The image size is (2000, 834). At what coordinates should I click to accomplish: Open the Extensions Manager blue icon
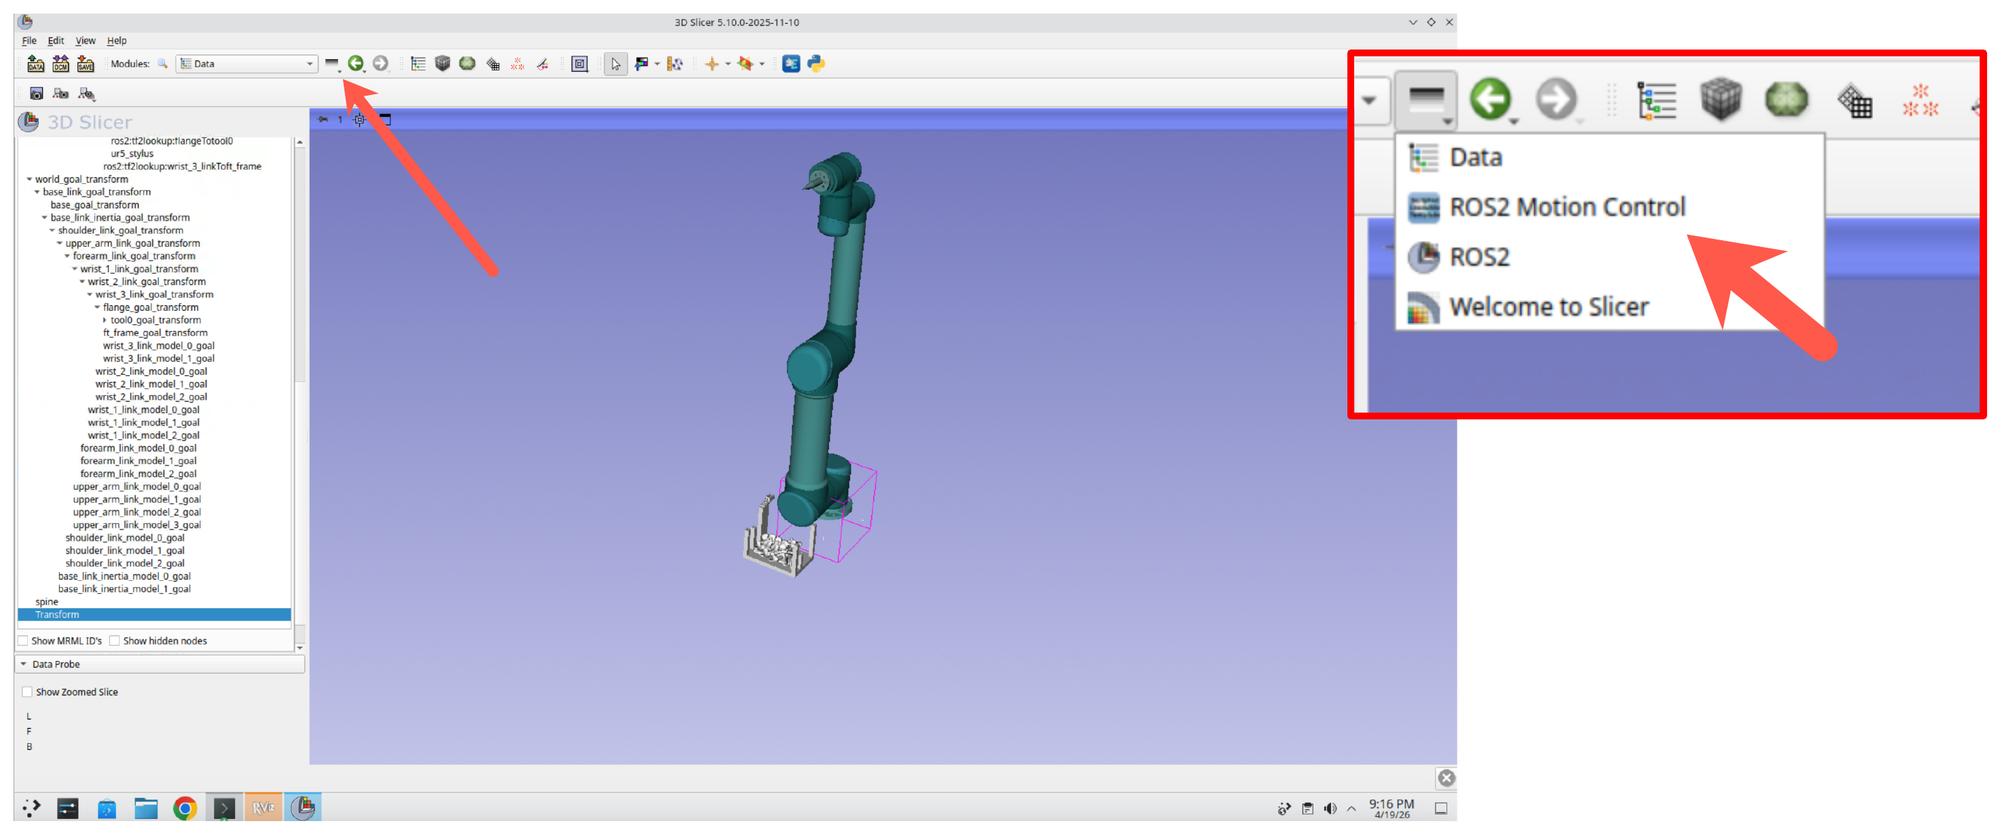pos(791,64)
